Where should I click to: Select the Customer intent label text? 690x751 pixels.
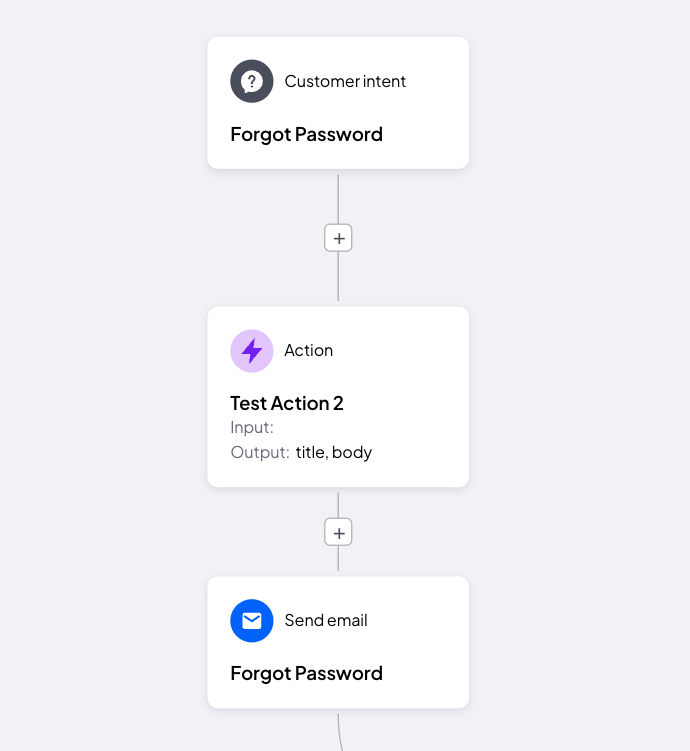345,81
